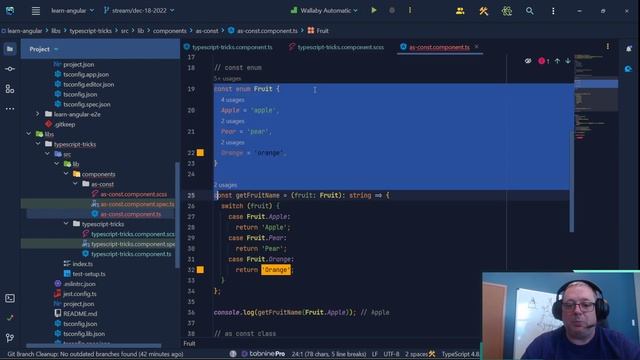Collapse the typescript-tricks components subfolder
640x360 pixels.
point(66,224)
